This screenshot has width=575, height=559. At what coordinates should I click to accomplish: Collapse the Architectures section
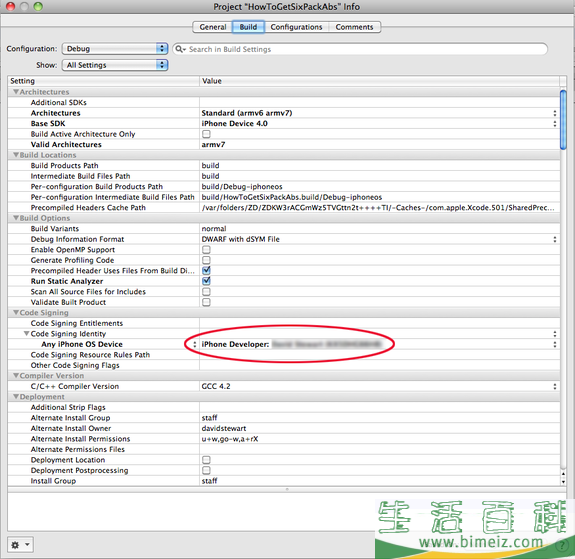[16, 92]
